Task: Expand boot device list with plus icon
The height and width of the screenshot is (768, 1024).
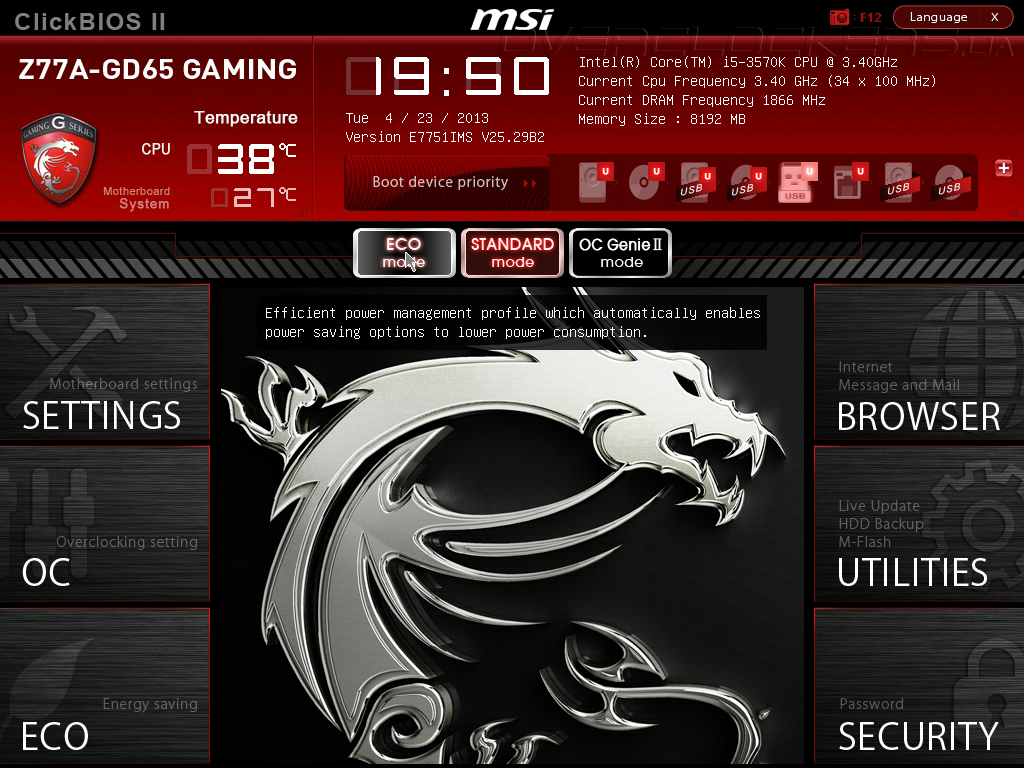Action: coord(1004,168)
